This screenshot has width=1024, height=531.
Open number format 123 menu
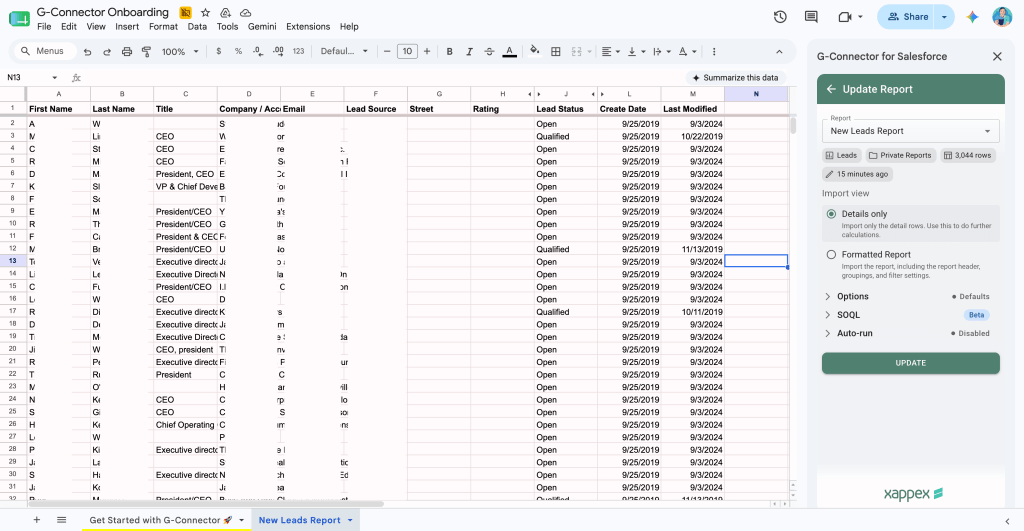[298, 52]
